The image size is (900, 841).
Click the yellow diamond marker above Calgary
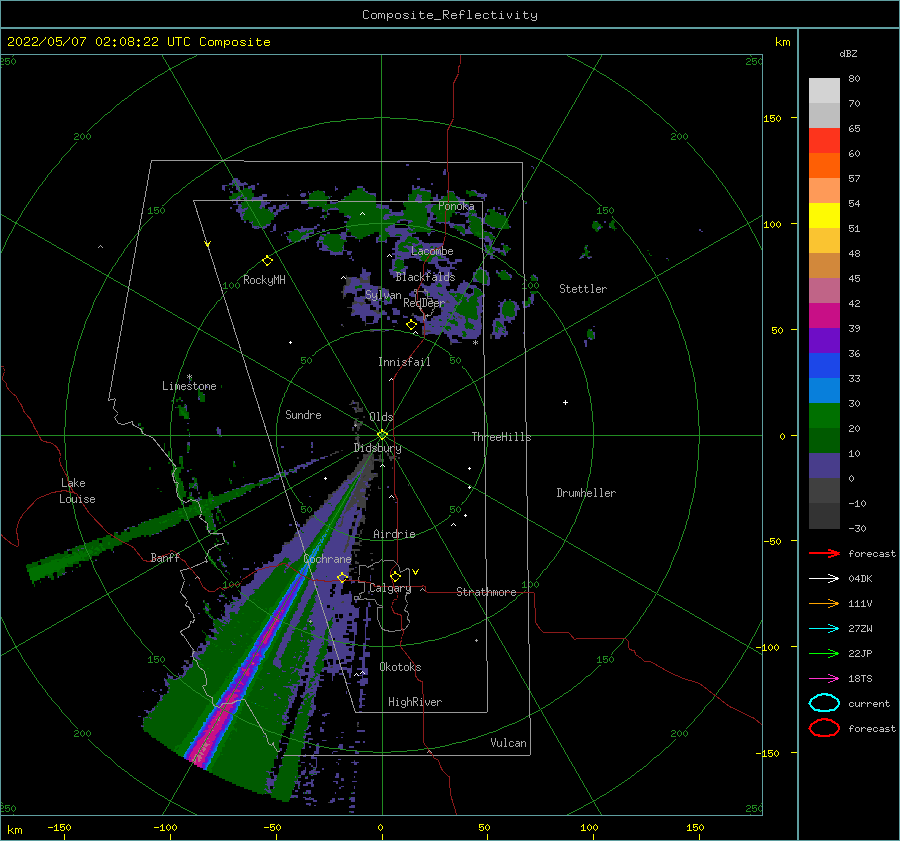click(x=395, y=576)
